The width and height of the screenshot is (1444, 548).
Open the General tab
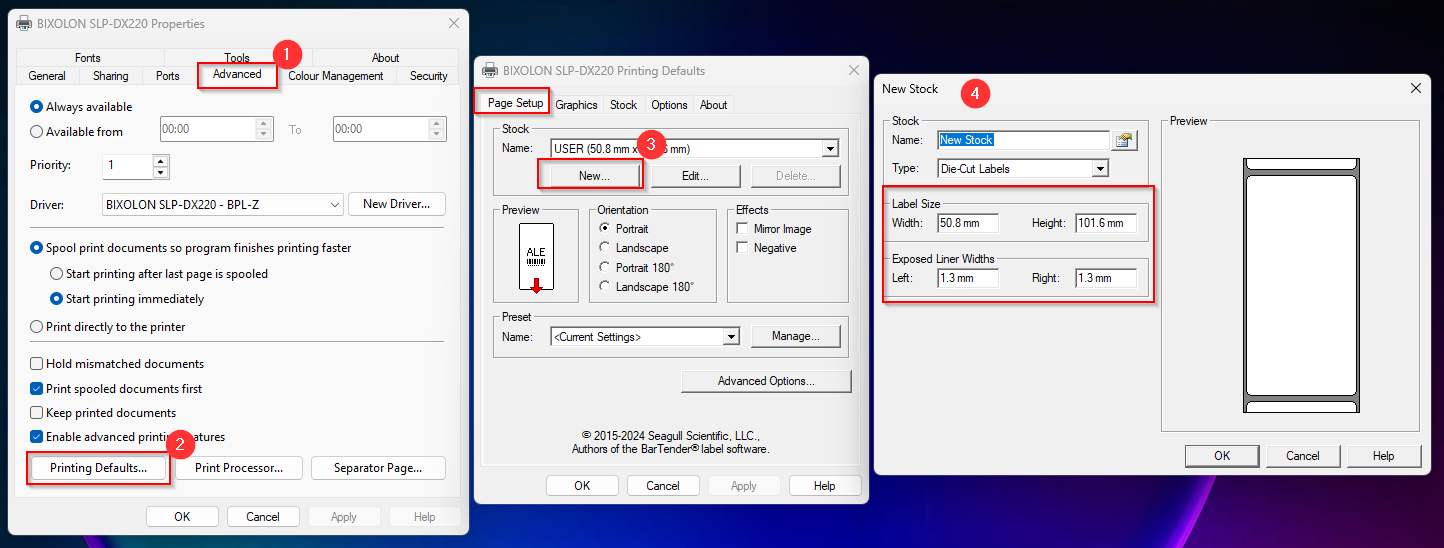coord(47,76)
